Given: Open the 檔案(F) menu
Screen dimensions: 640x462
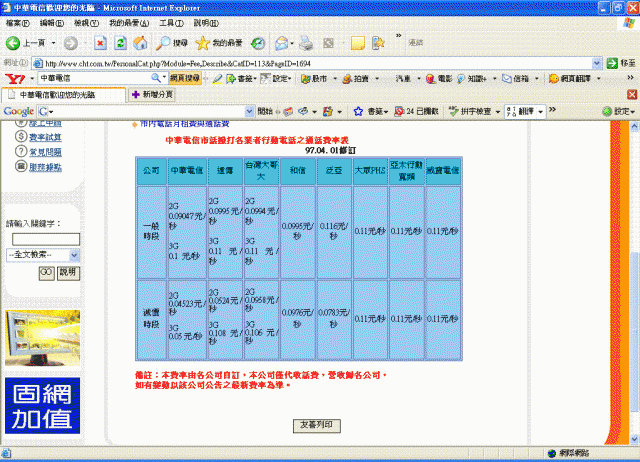Looking at the screenshot, I should click(18, 23).
